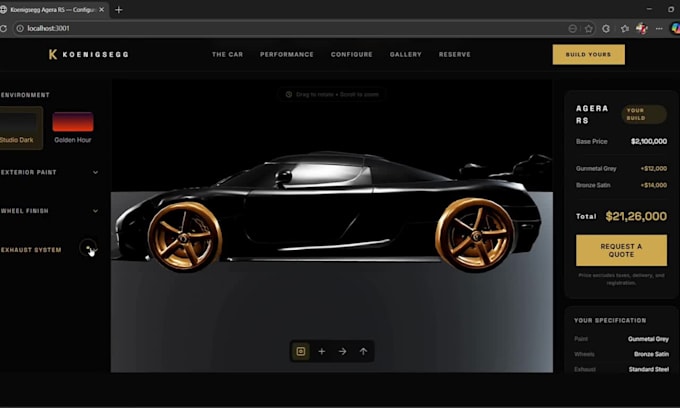Image resolution: width=680 pixels, height=408 pixels.
Task: Click the Base Price $2,100,000 value
Action: pos(649,141)
